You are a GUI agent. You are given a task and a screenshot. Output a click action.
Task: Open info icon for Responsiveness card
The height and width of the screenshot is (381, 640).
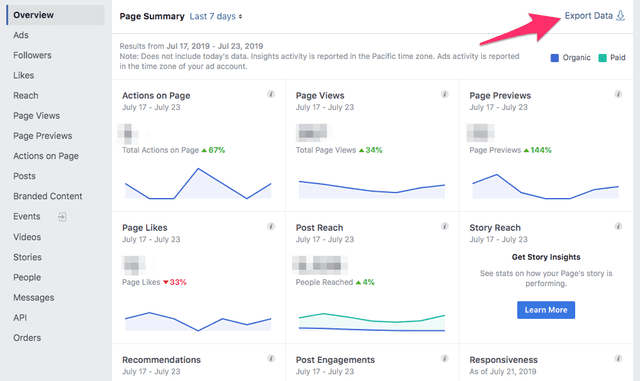pyautogui.click(x=618, y=359)
